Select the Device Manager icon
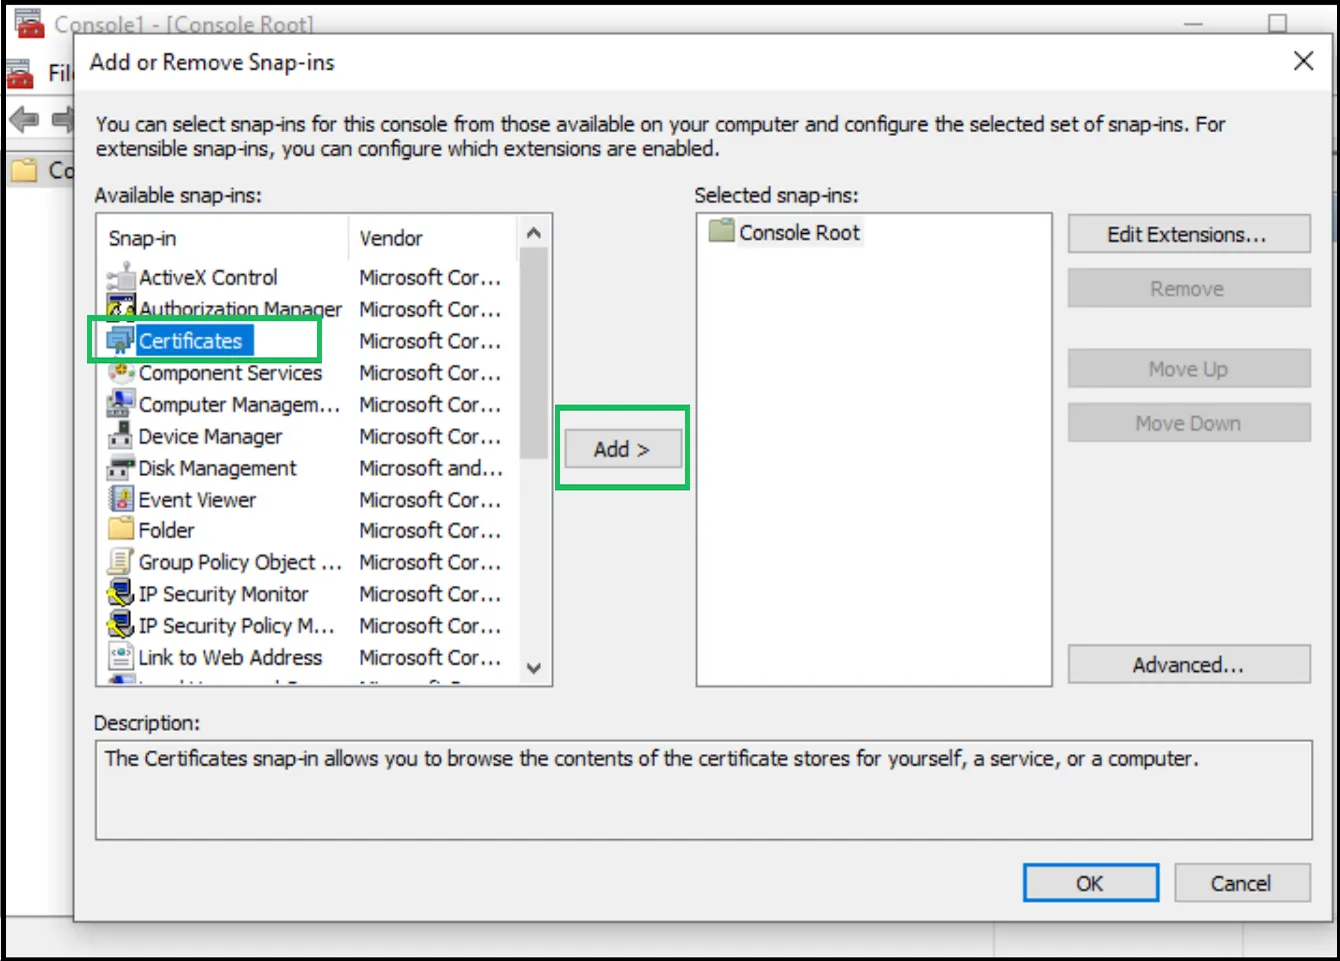 [x=121, y=436]
